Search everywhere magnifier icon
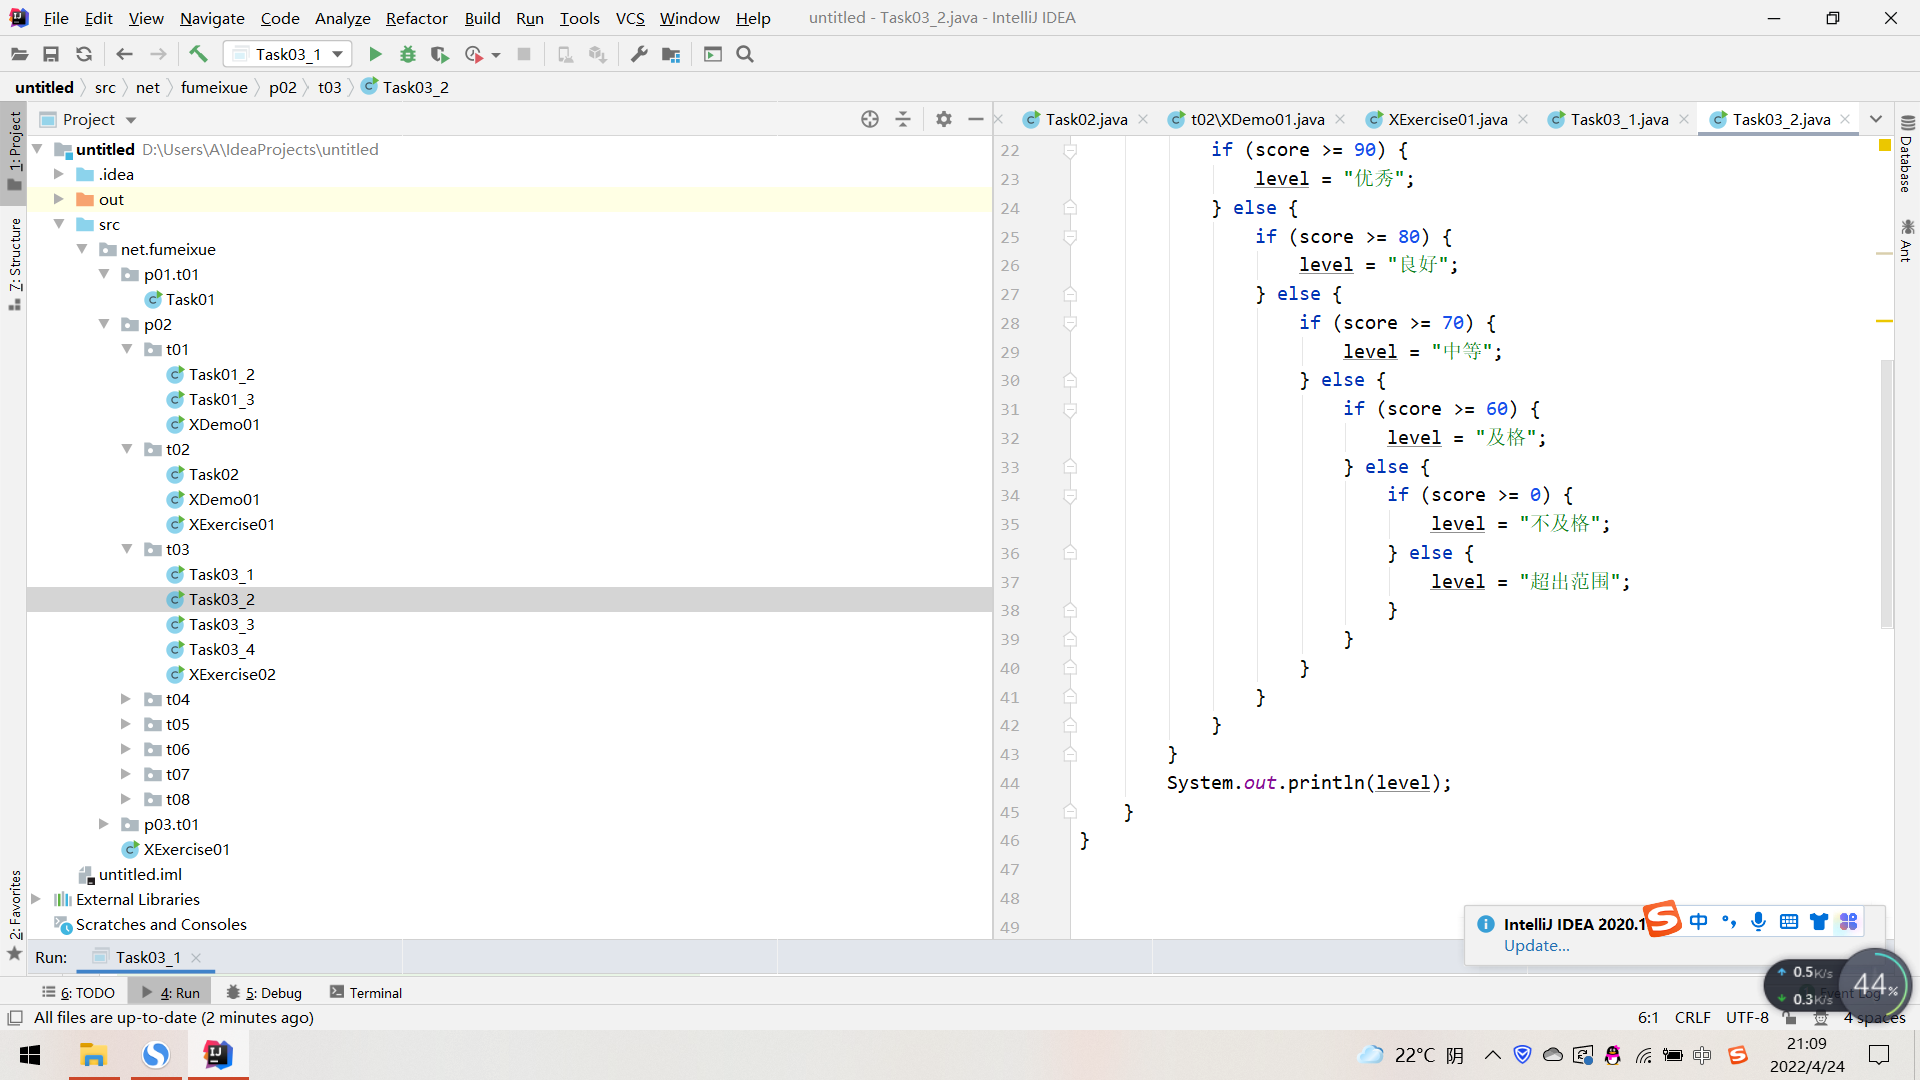This screenshot has height=1080, width=1920. click(x=745, y=54)
